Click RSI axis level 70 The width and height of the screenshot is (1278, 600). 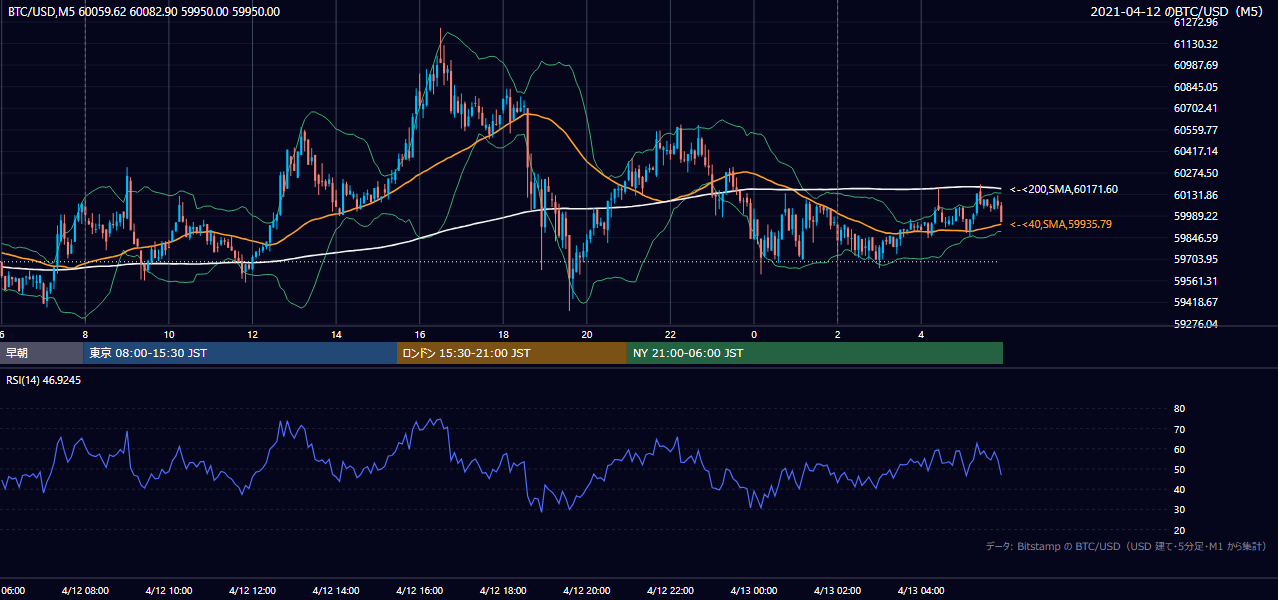tap(1180, 429)
